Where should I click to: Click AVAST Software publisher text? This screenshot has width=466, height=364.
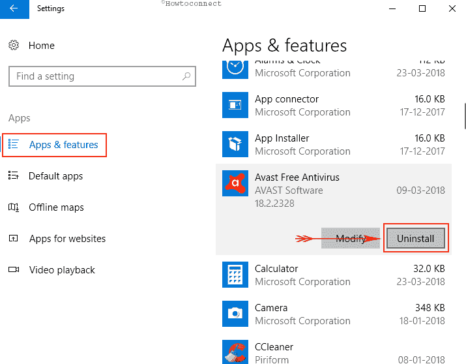[289, 190]
